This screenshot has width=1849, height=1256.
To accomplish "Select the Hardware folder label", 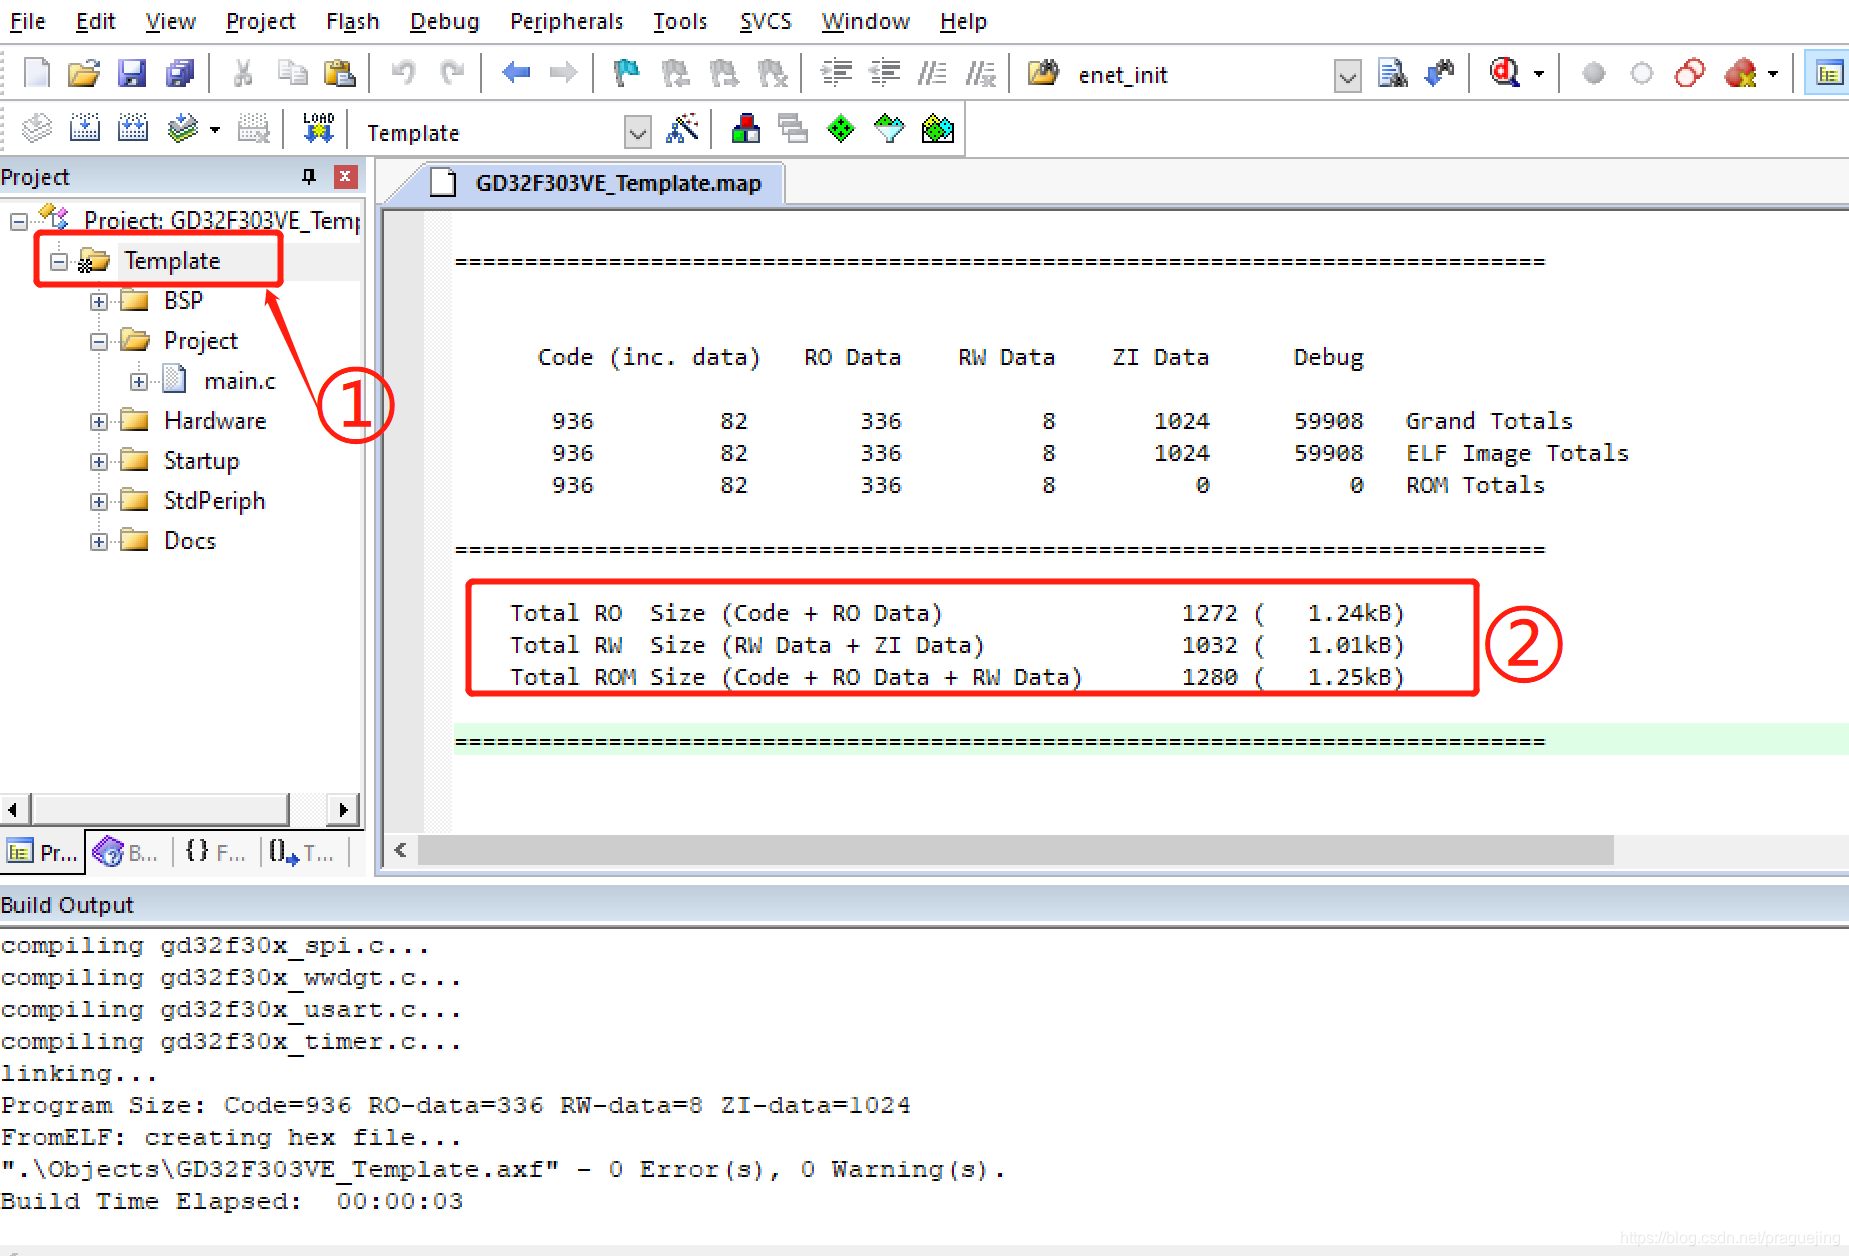I will click(215, 421).
